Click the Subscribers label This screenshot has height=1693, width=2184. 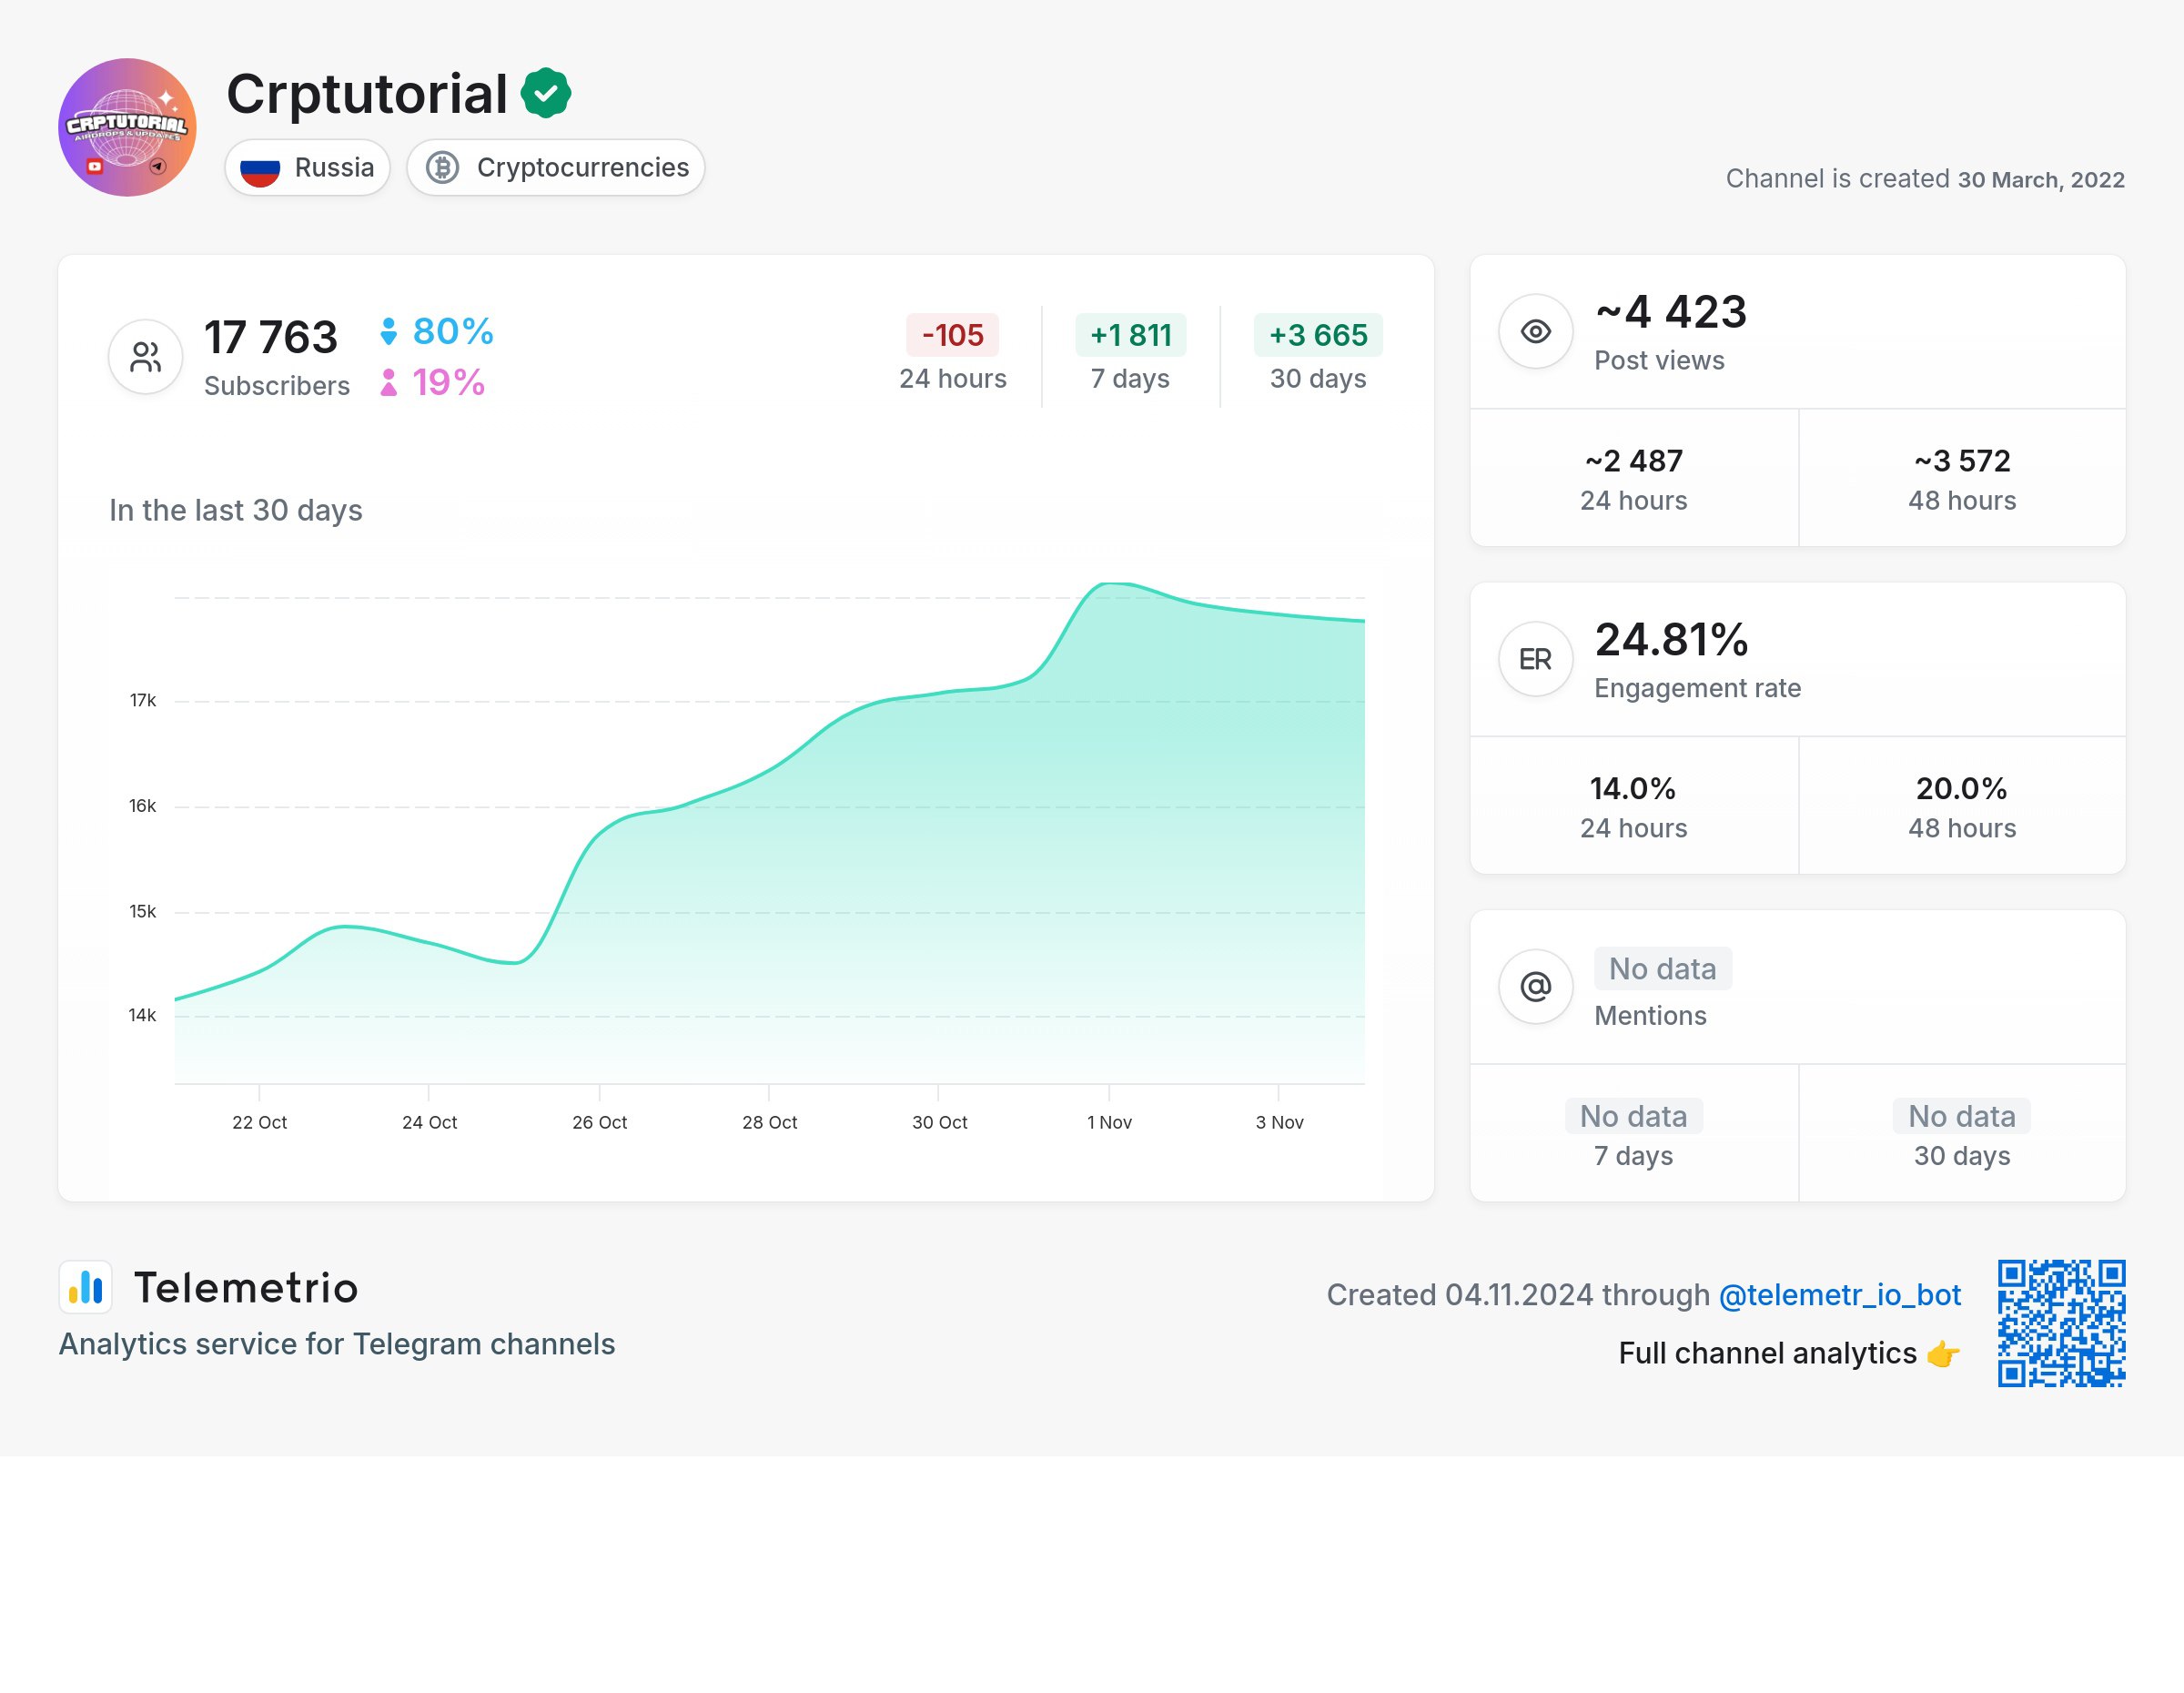click(x=277, y=387)
